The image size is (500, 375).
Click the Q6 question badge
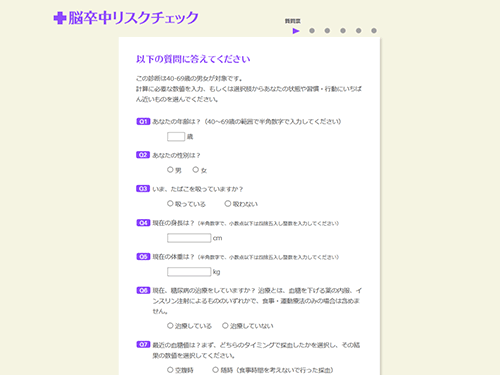pyautogui.click(x=143, y=290)
